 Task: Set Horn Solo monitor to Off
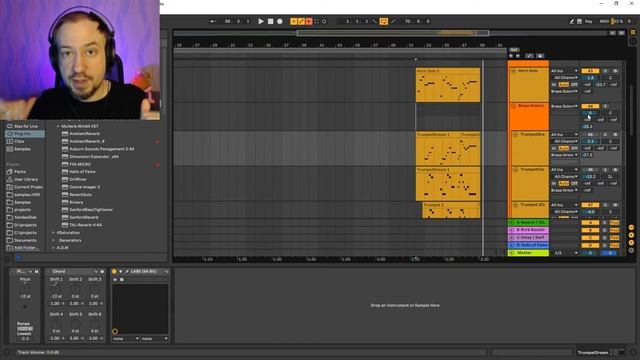(x=574, y=84)
